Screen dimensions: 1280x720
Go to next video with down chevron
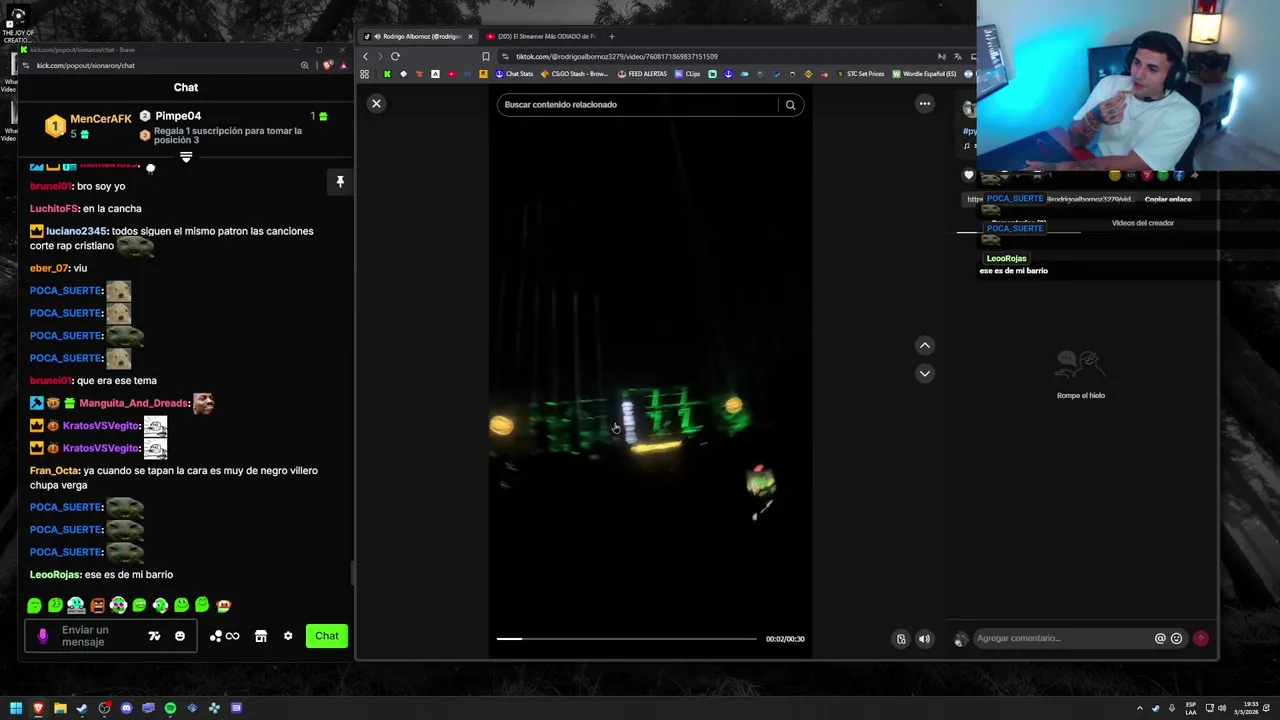[925, 373]
